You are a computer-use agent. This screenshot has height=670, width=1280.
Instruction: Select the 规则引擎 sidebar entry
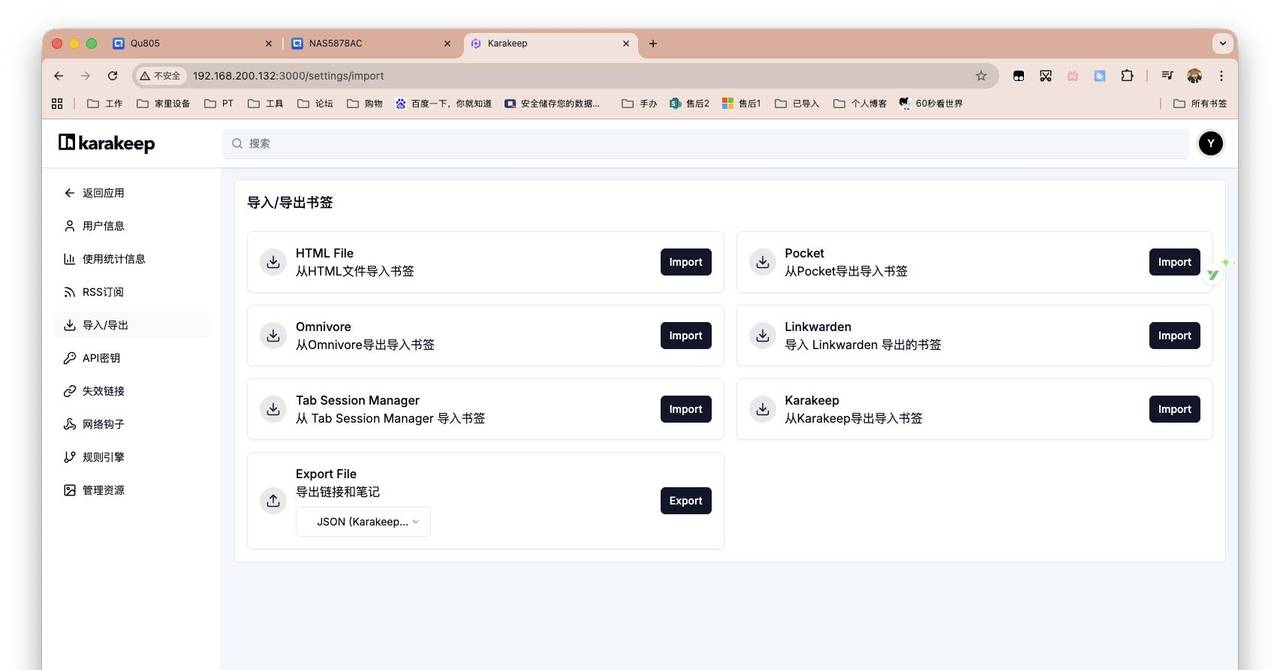point(100,456)
